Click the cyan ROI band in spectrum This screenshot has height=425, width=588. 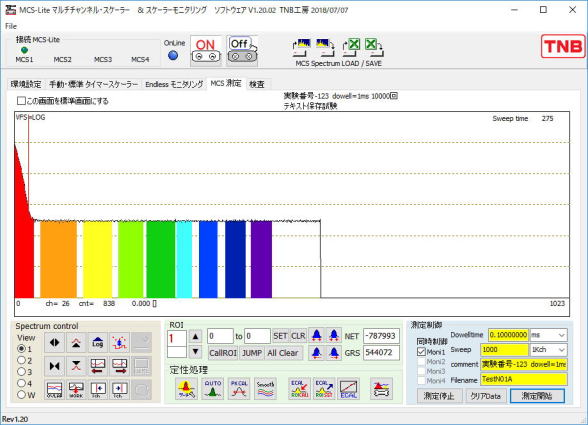(x=184, y=260)
